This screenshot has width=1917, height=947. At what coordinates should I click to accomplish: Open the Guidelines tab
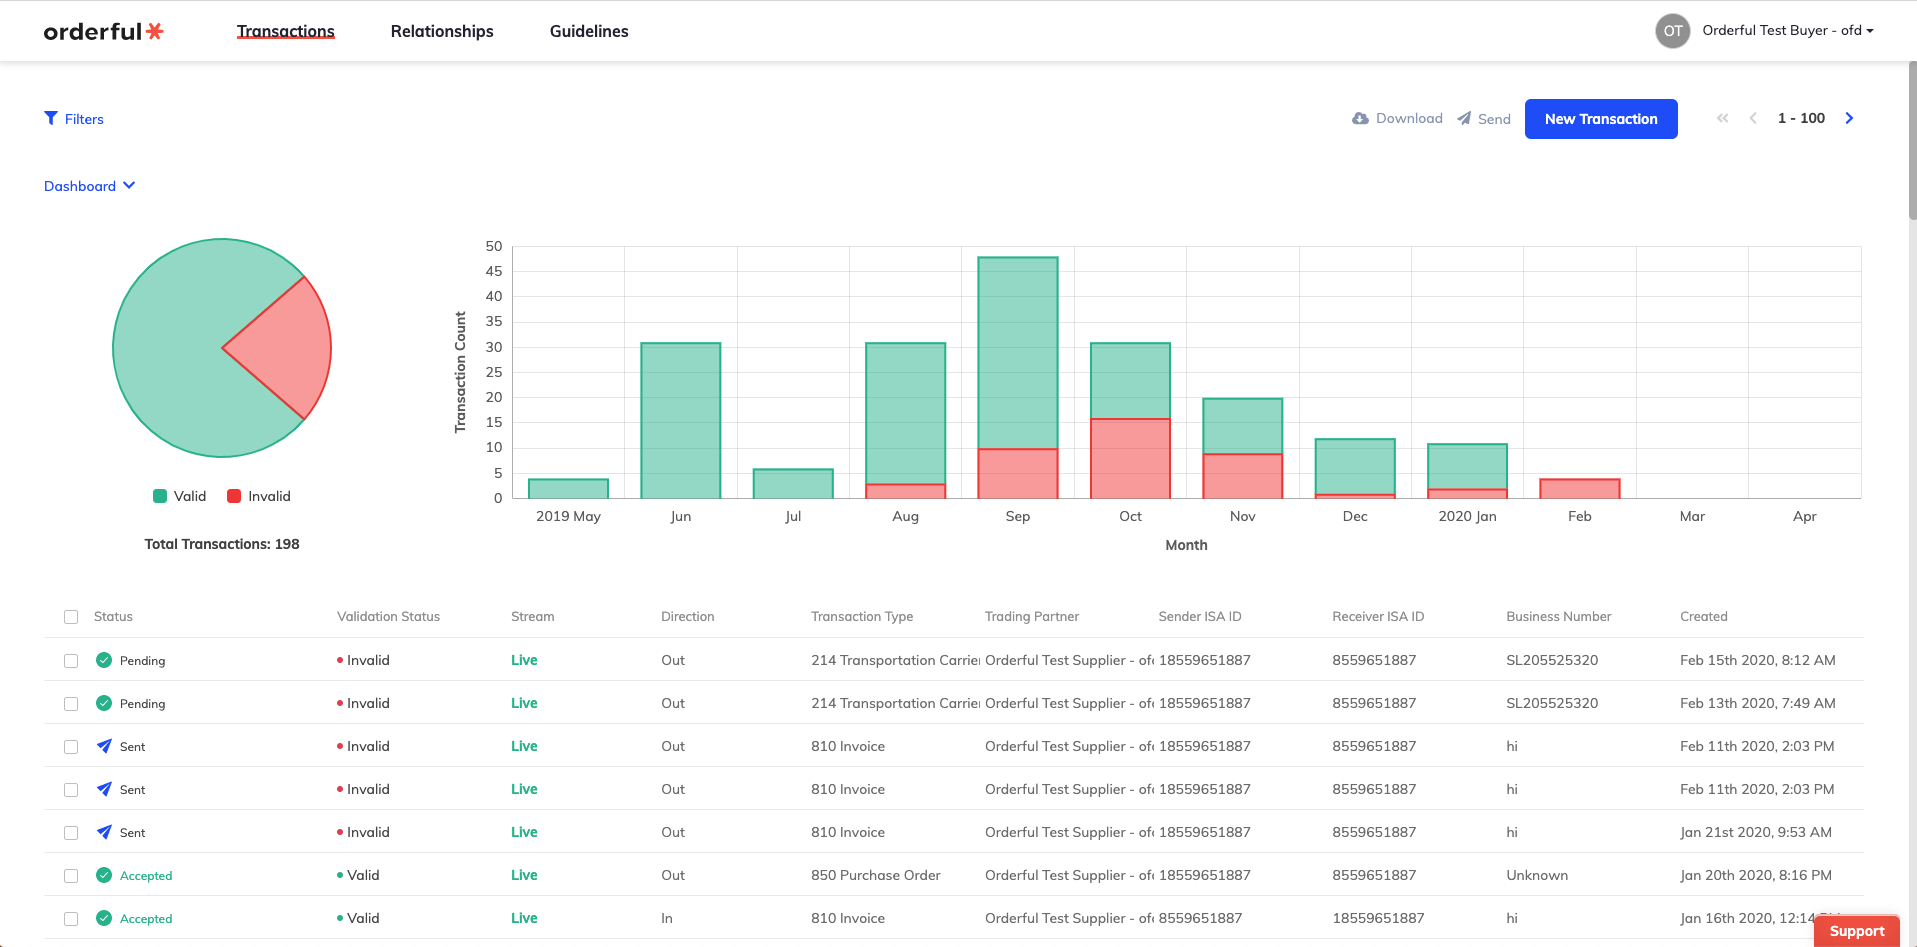pyautogui.click(x=589, y=31)
